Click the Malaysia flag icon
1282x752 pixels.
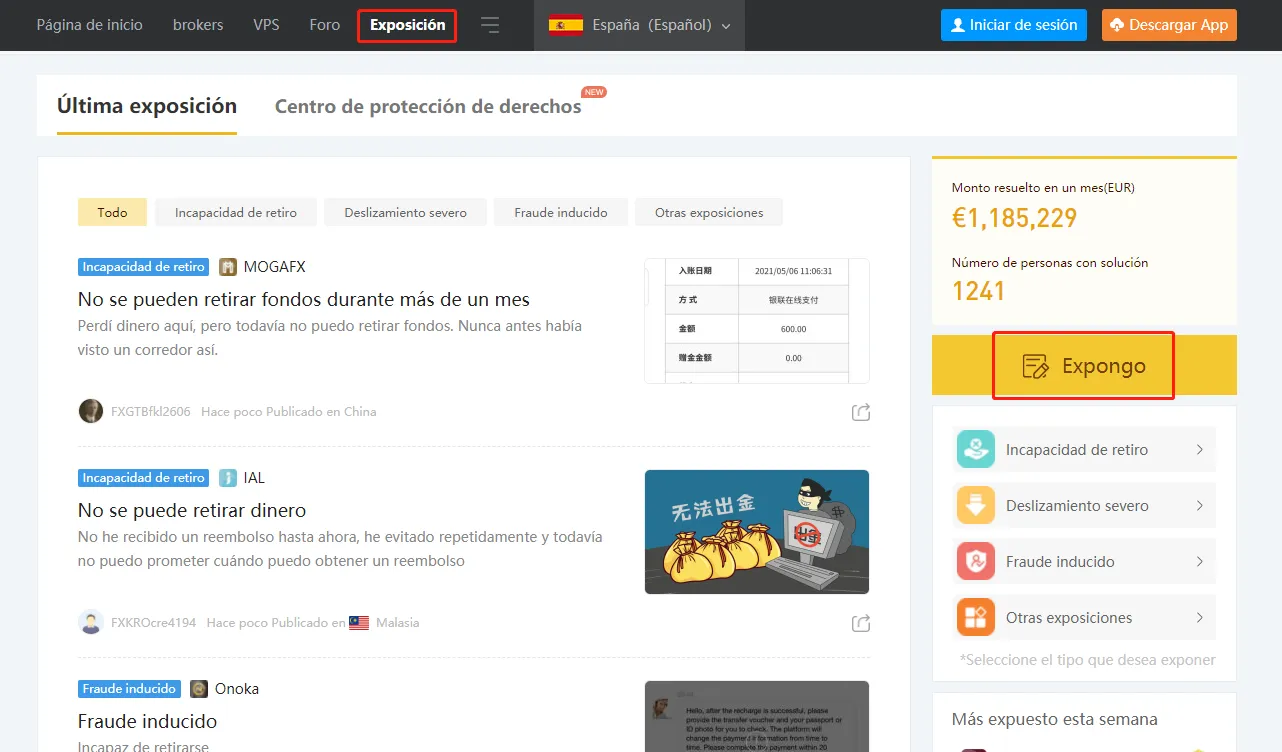(x=360, y=622)
